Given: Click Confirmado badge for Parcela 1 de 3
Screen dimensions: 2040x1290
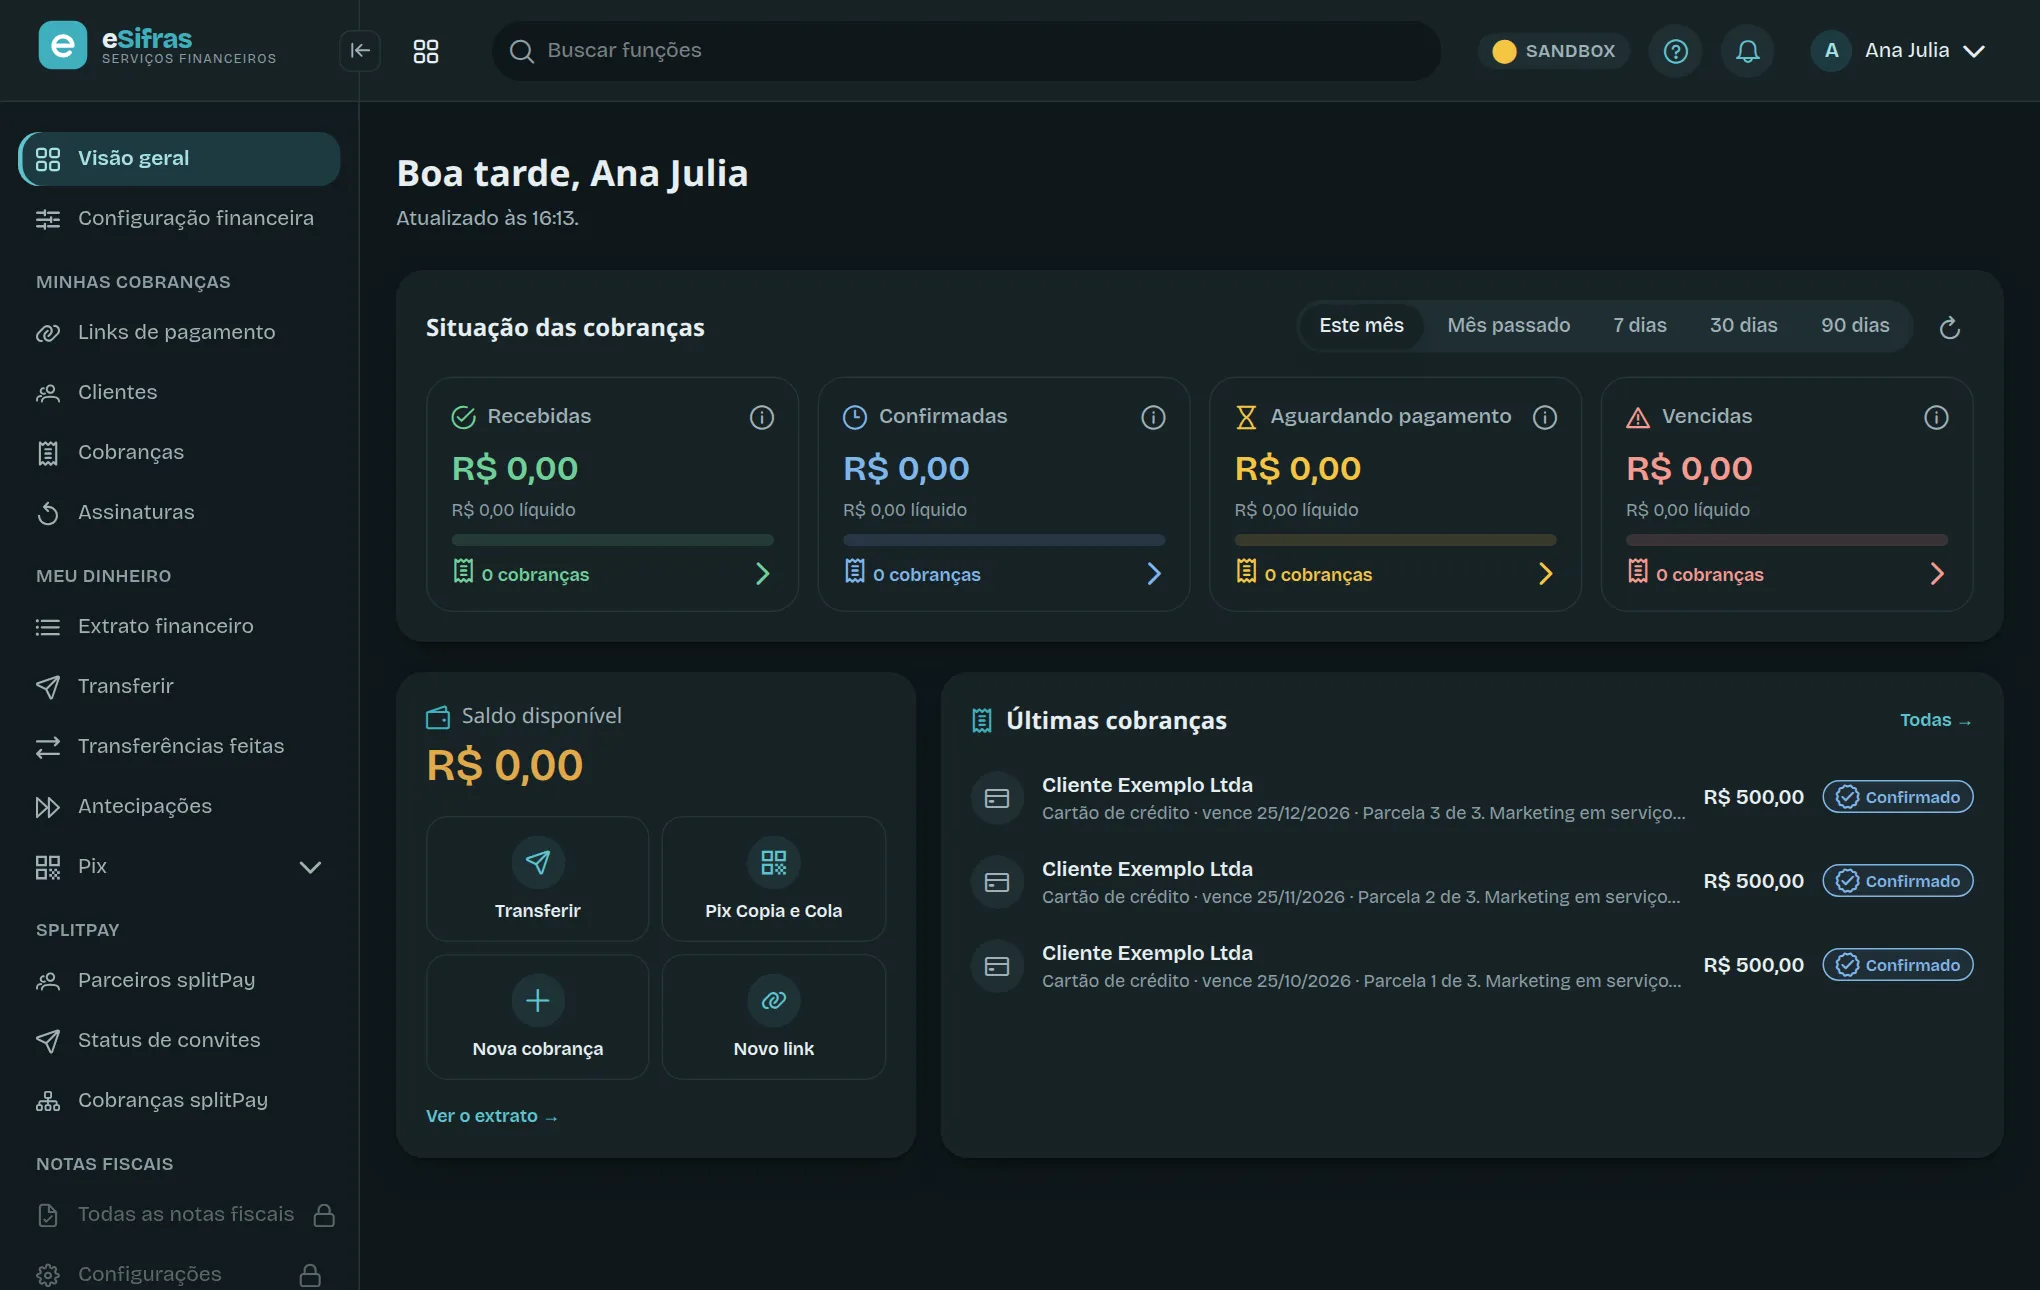Looking at the screenshot, I should click(1898, 965).
